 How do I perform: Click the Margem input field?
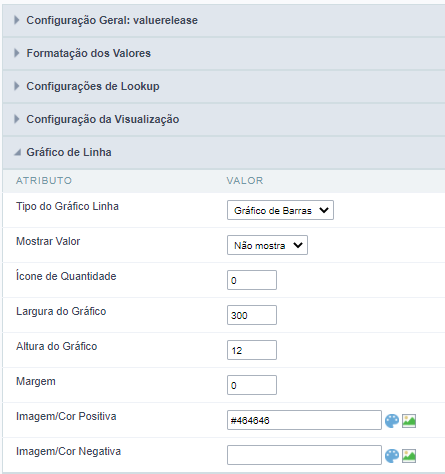[252, 385]
